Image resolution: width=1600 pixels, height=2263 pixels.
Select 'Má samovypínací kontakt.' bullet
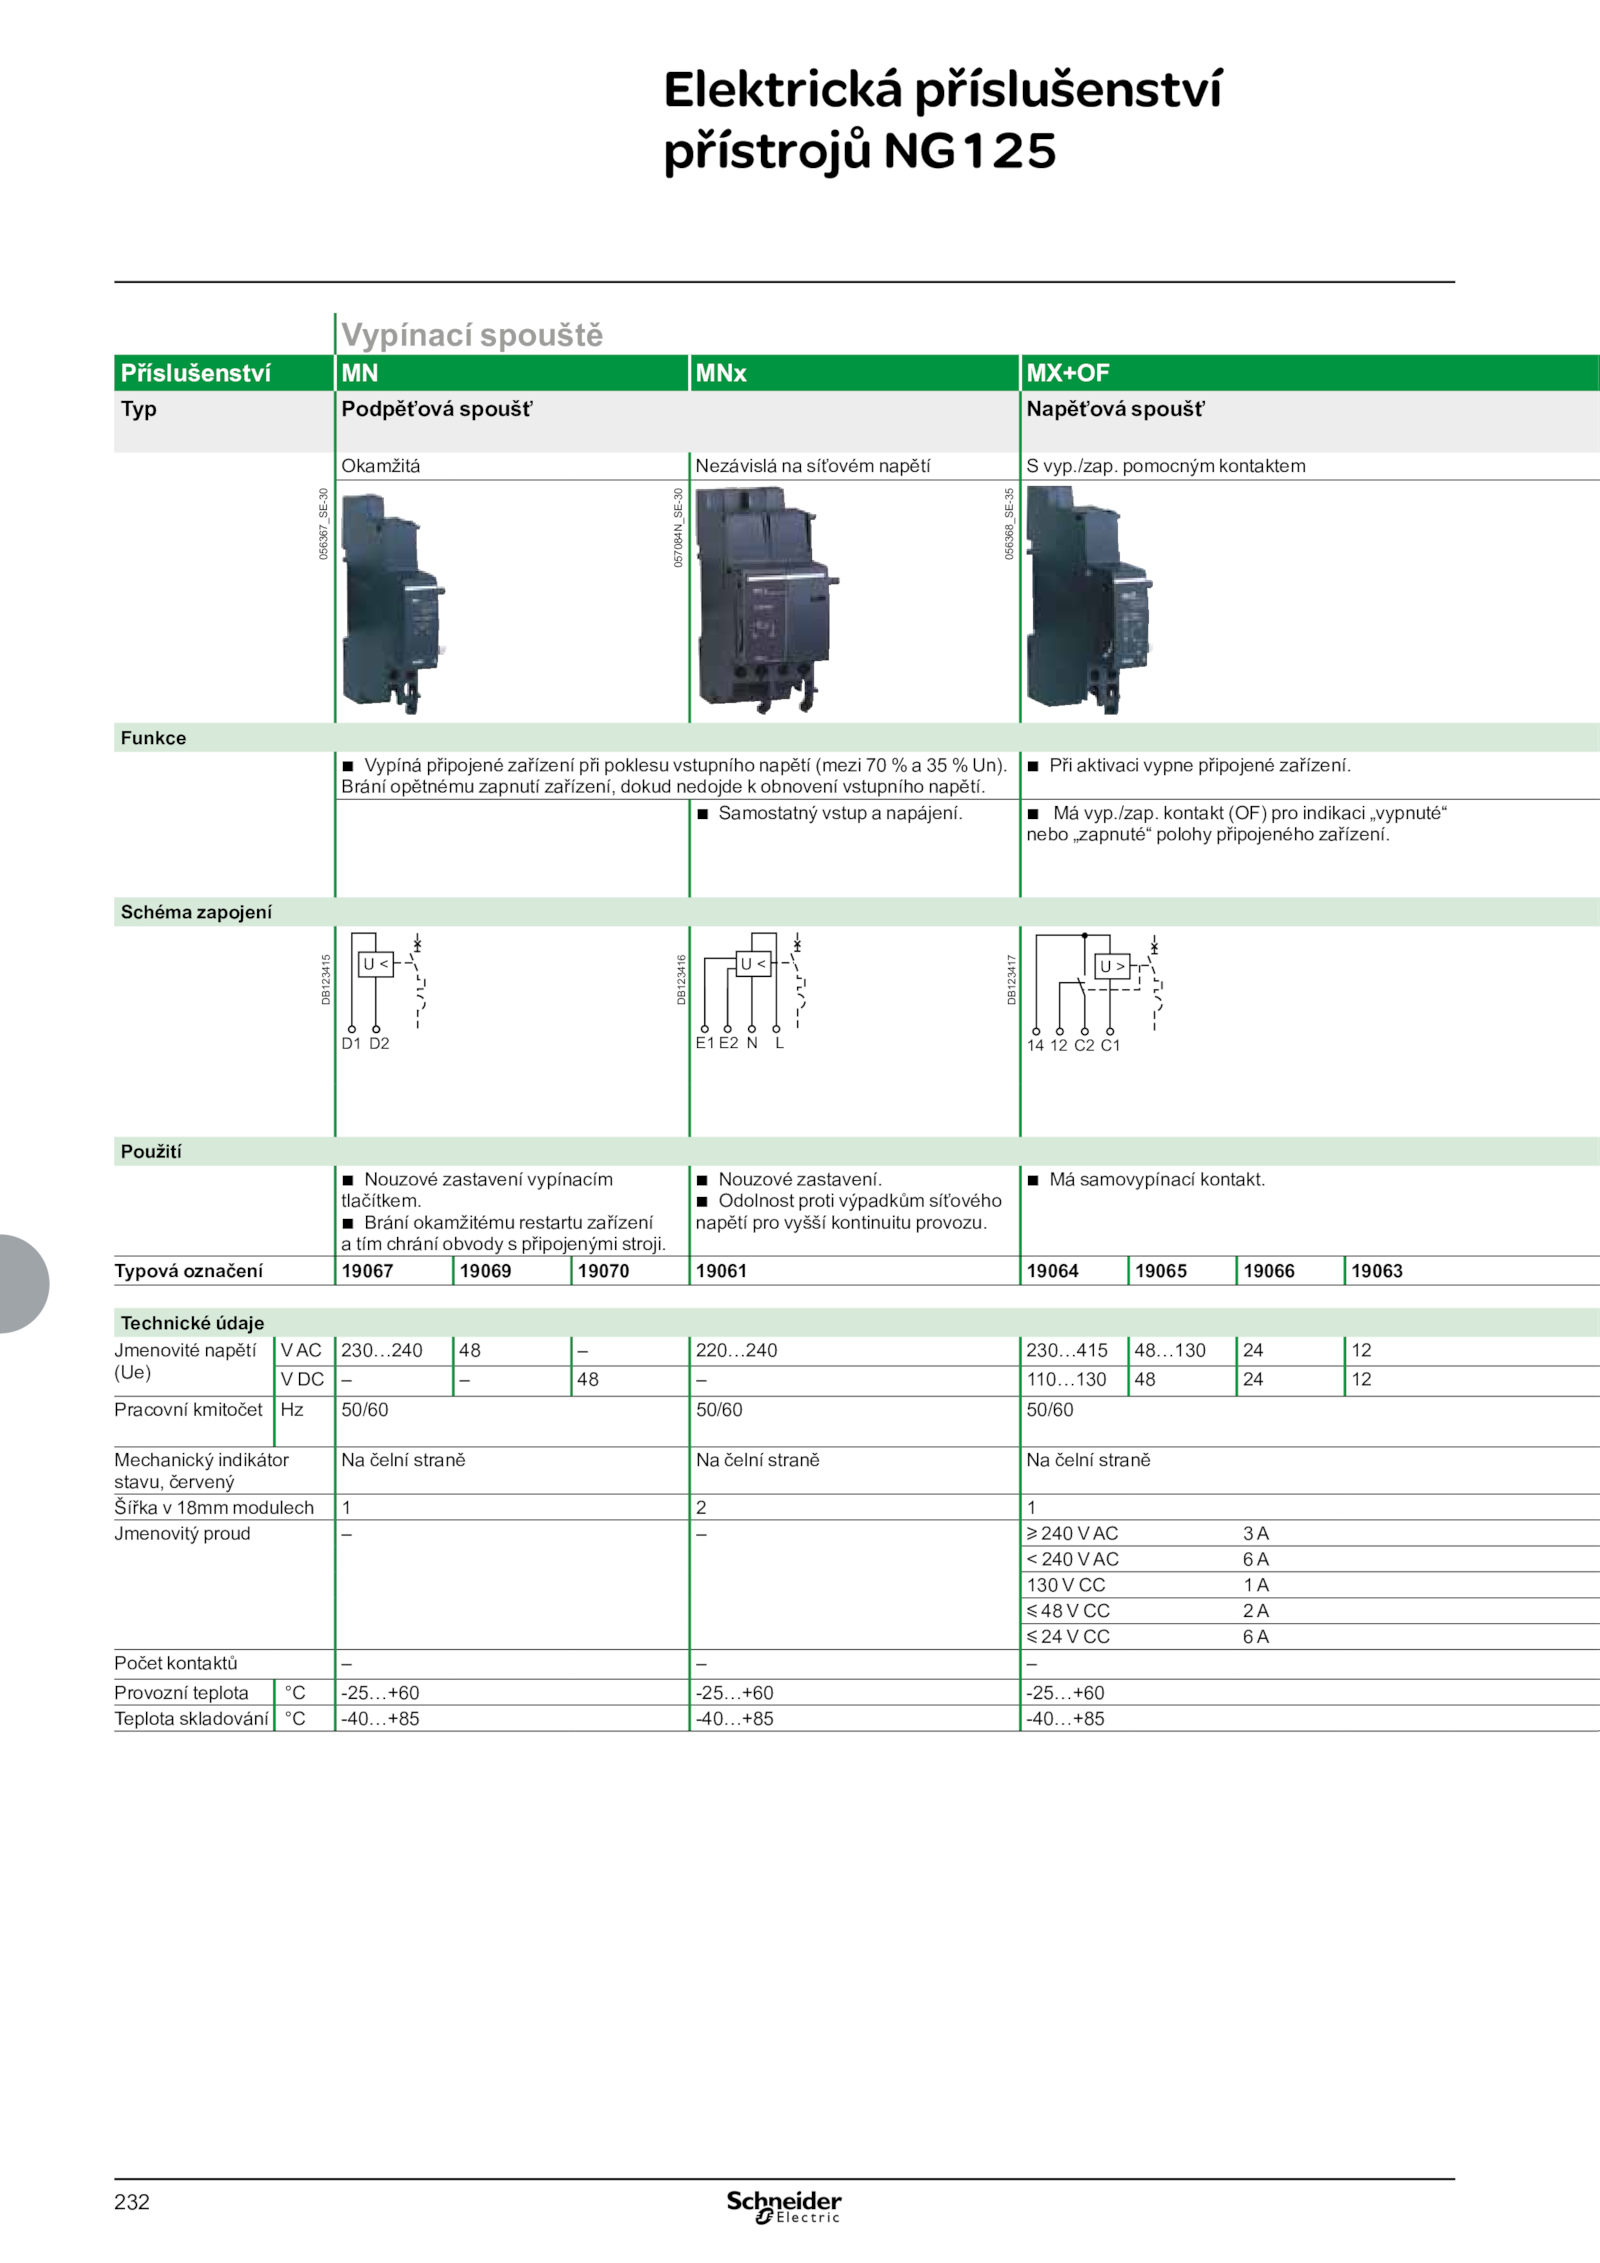click(1146, 1179)
